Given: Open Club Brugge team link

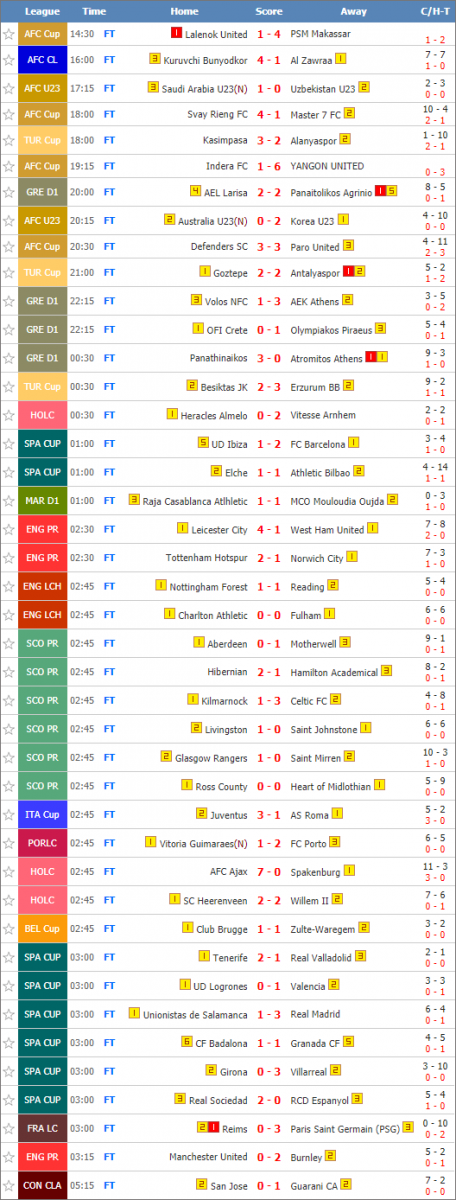Looking at the screenshot, I should (222, 929).
